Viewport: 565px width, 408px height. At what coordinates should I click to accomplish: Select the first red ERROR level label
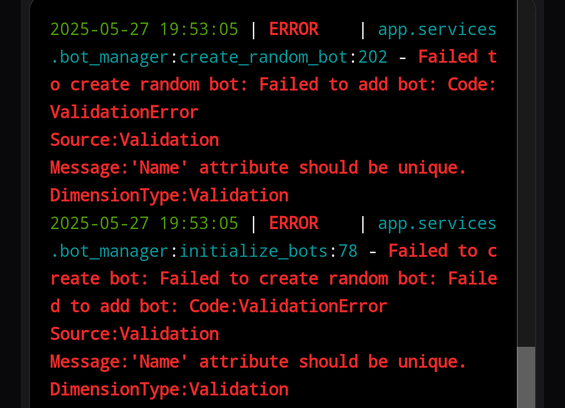(x=294, y=29)
